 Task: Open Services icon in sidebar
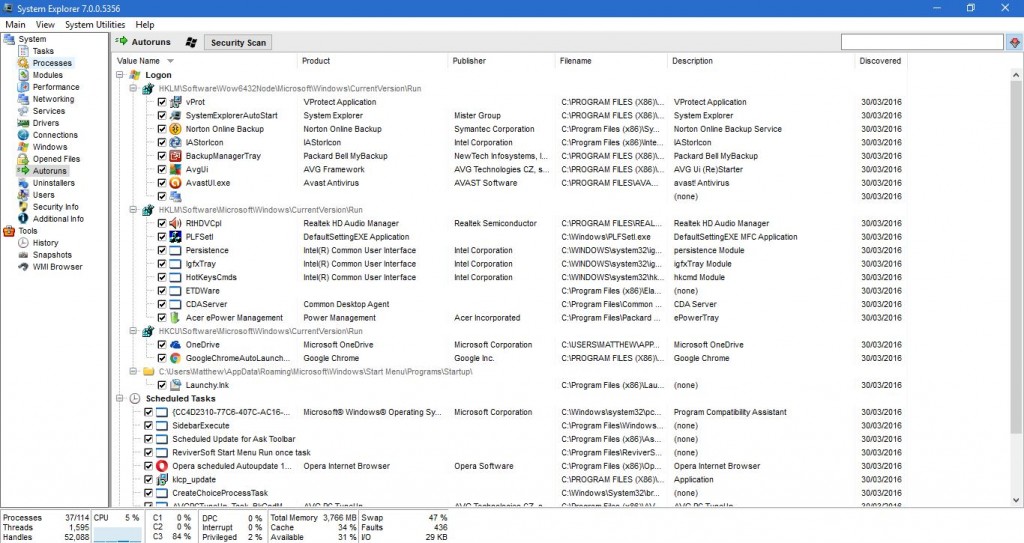[x=23, y=111]
